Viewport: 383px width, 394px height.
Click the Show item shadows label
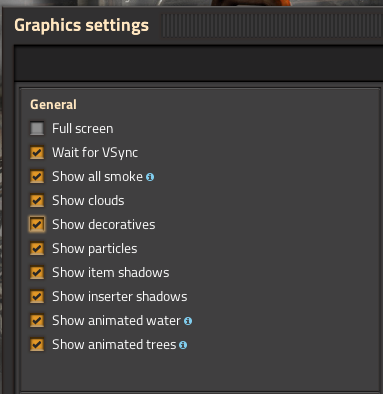[111, 273]
